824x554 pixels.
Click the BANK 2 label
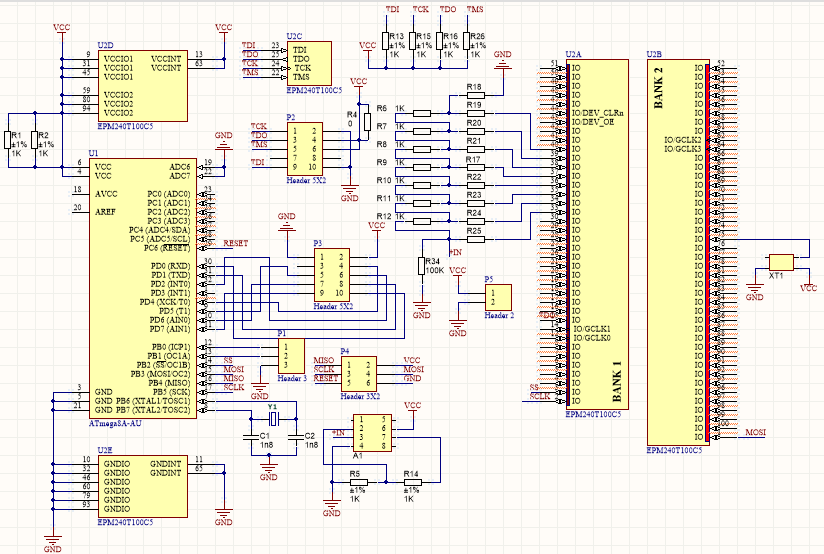pos(658,87)
